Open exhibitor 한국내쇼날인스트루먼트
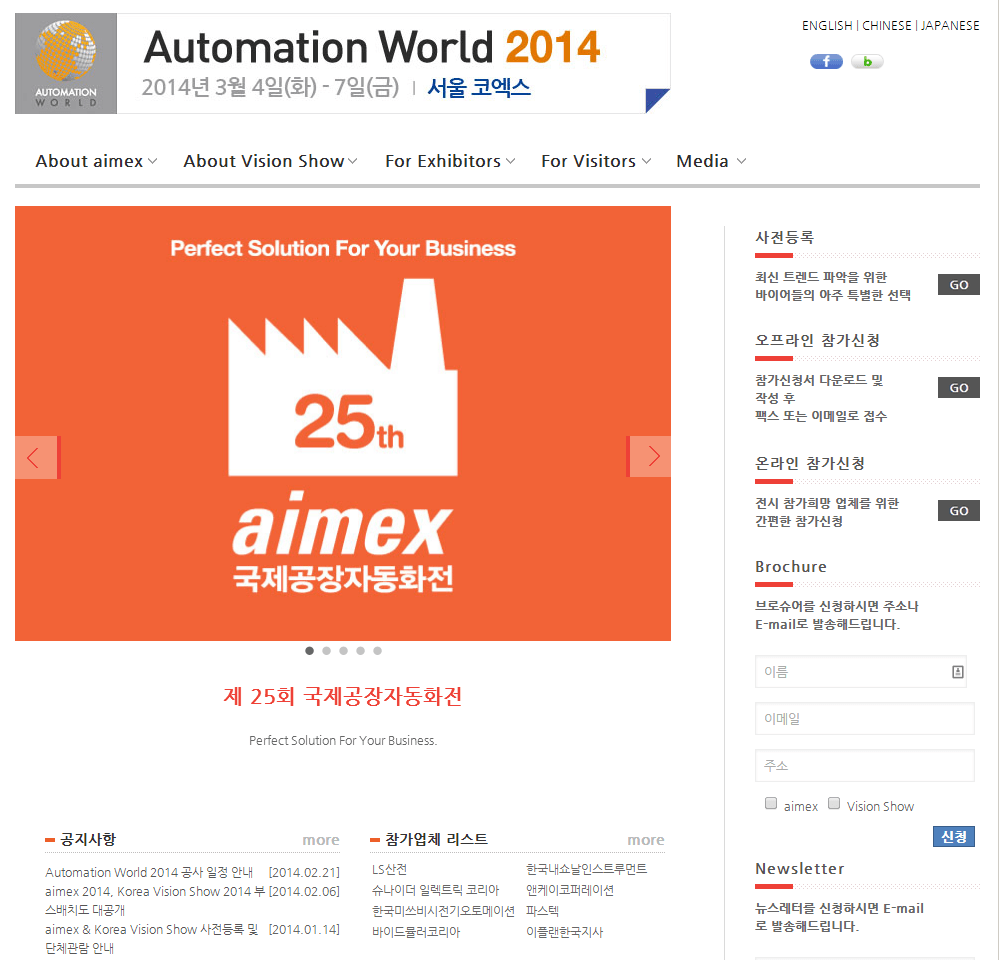This screenshot has height=960, width=999. click(586, 869)
